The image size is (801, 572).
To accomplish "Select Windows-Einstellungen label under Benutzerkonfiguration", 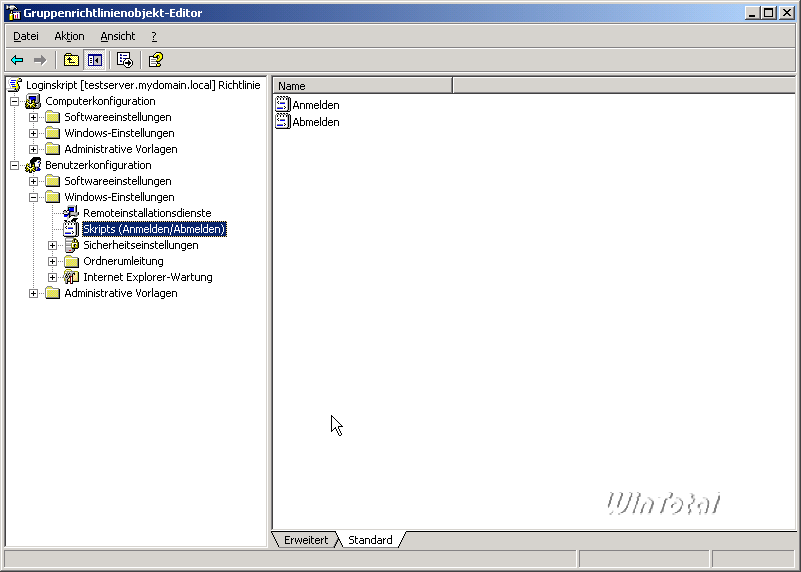I will tap(119, 197).
